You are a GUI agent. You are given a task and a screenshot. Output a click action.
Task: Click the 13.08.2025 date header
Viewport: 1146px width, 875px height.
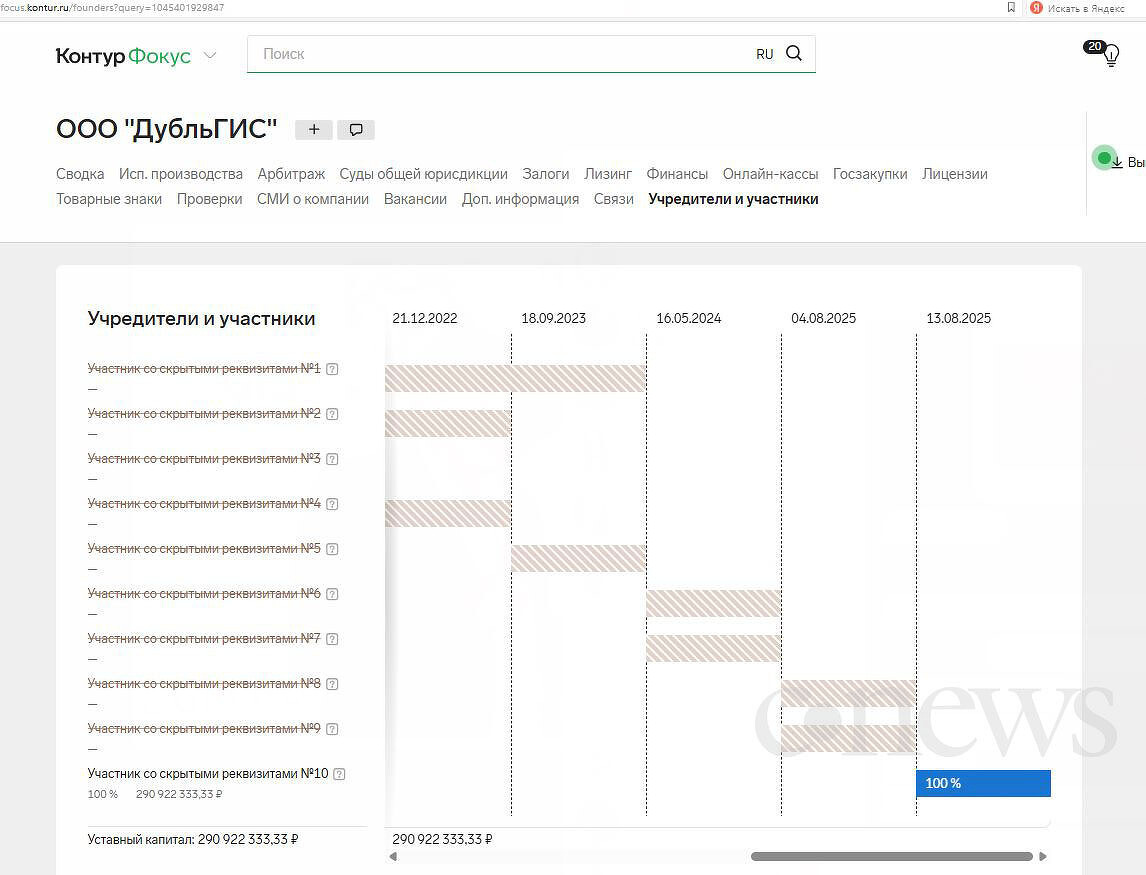tap(958, 318)
